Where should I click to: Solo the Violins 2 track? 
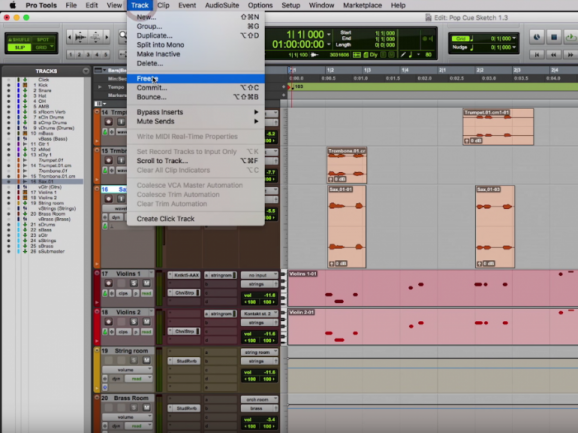pos(134,321)
